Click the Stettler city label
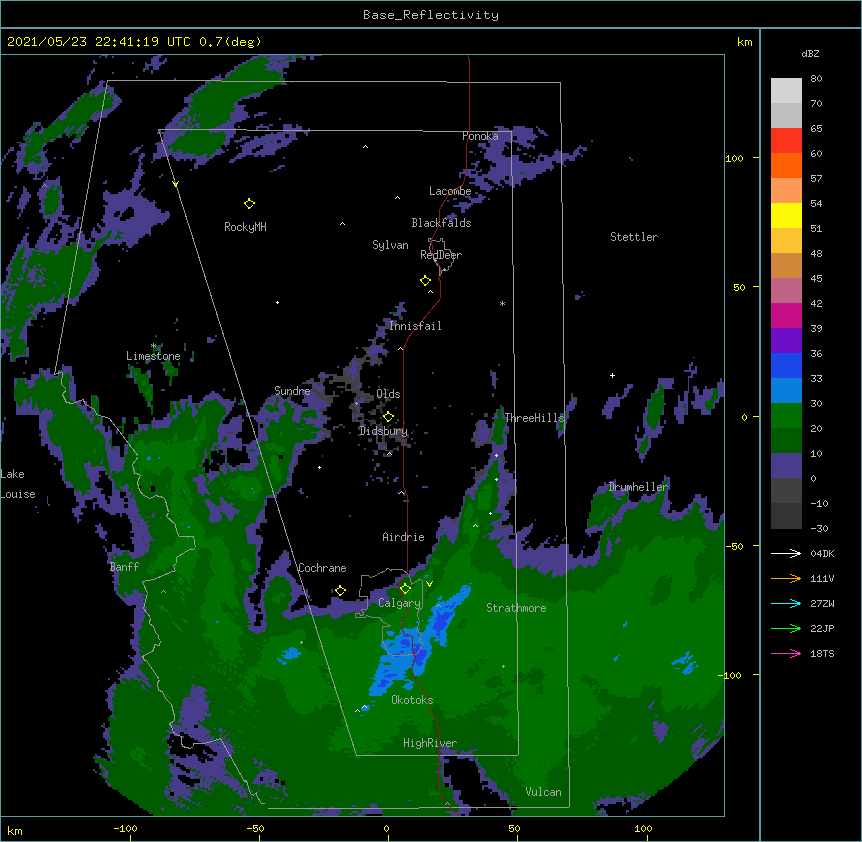 pos(634,237)
